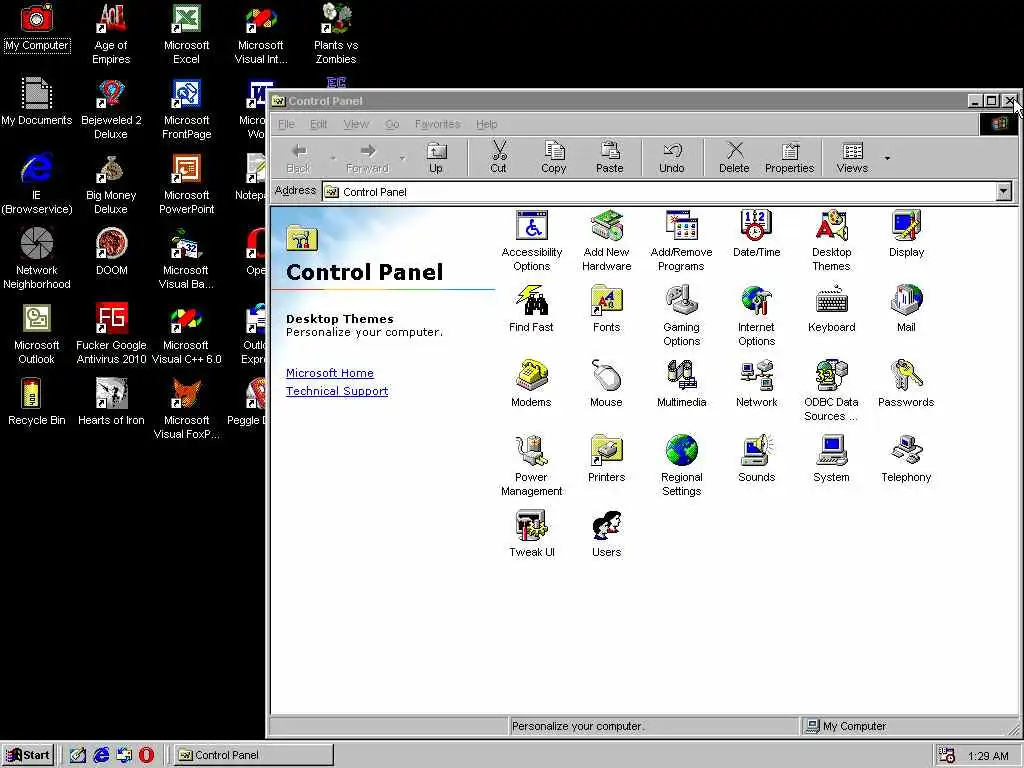The height and width of the screenshot is (768, 1024).
Task: Click the Up toolbar button
Action: tap(436, 158)
